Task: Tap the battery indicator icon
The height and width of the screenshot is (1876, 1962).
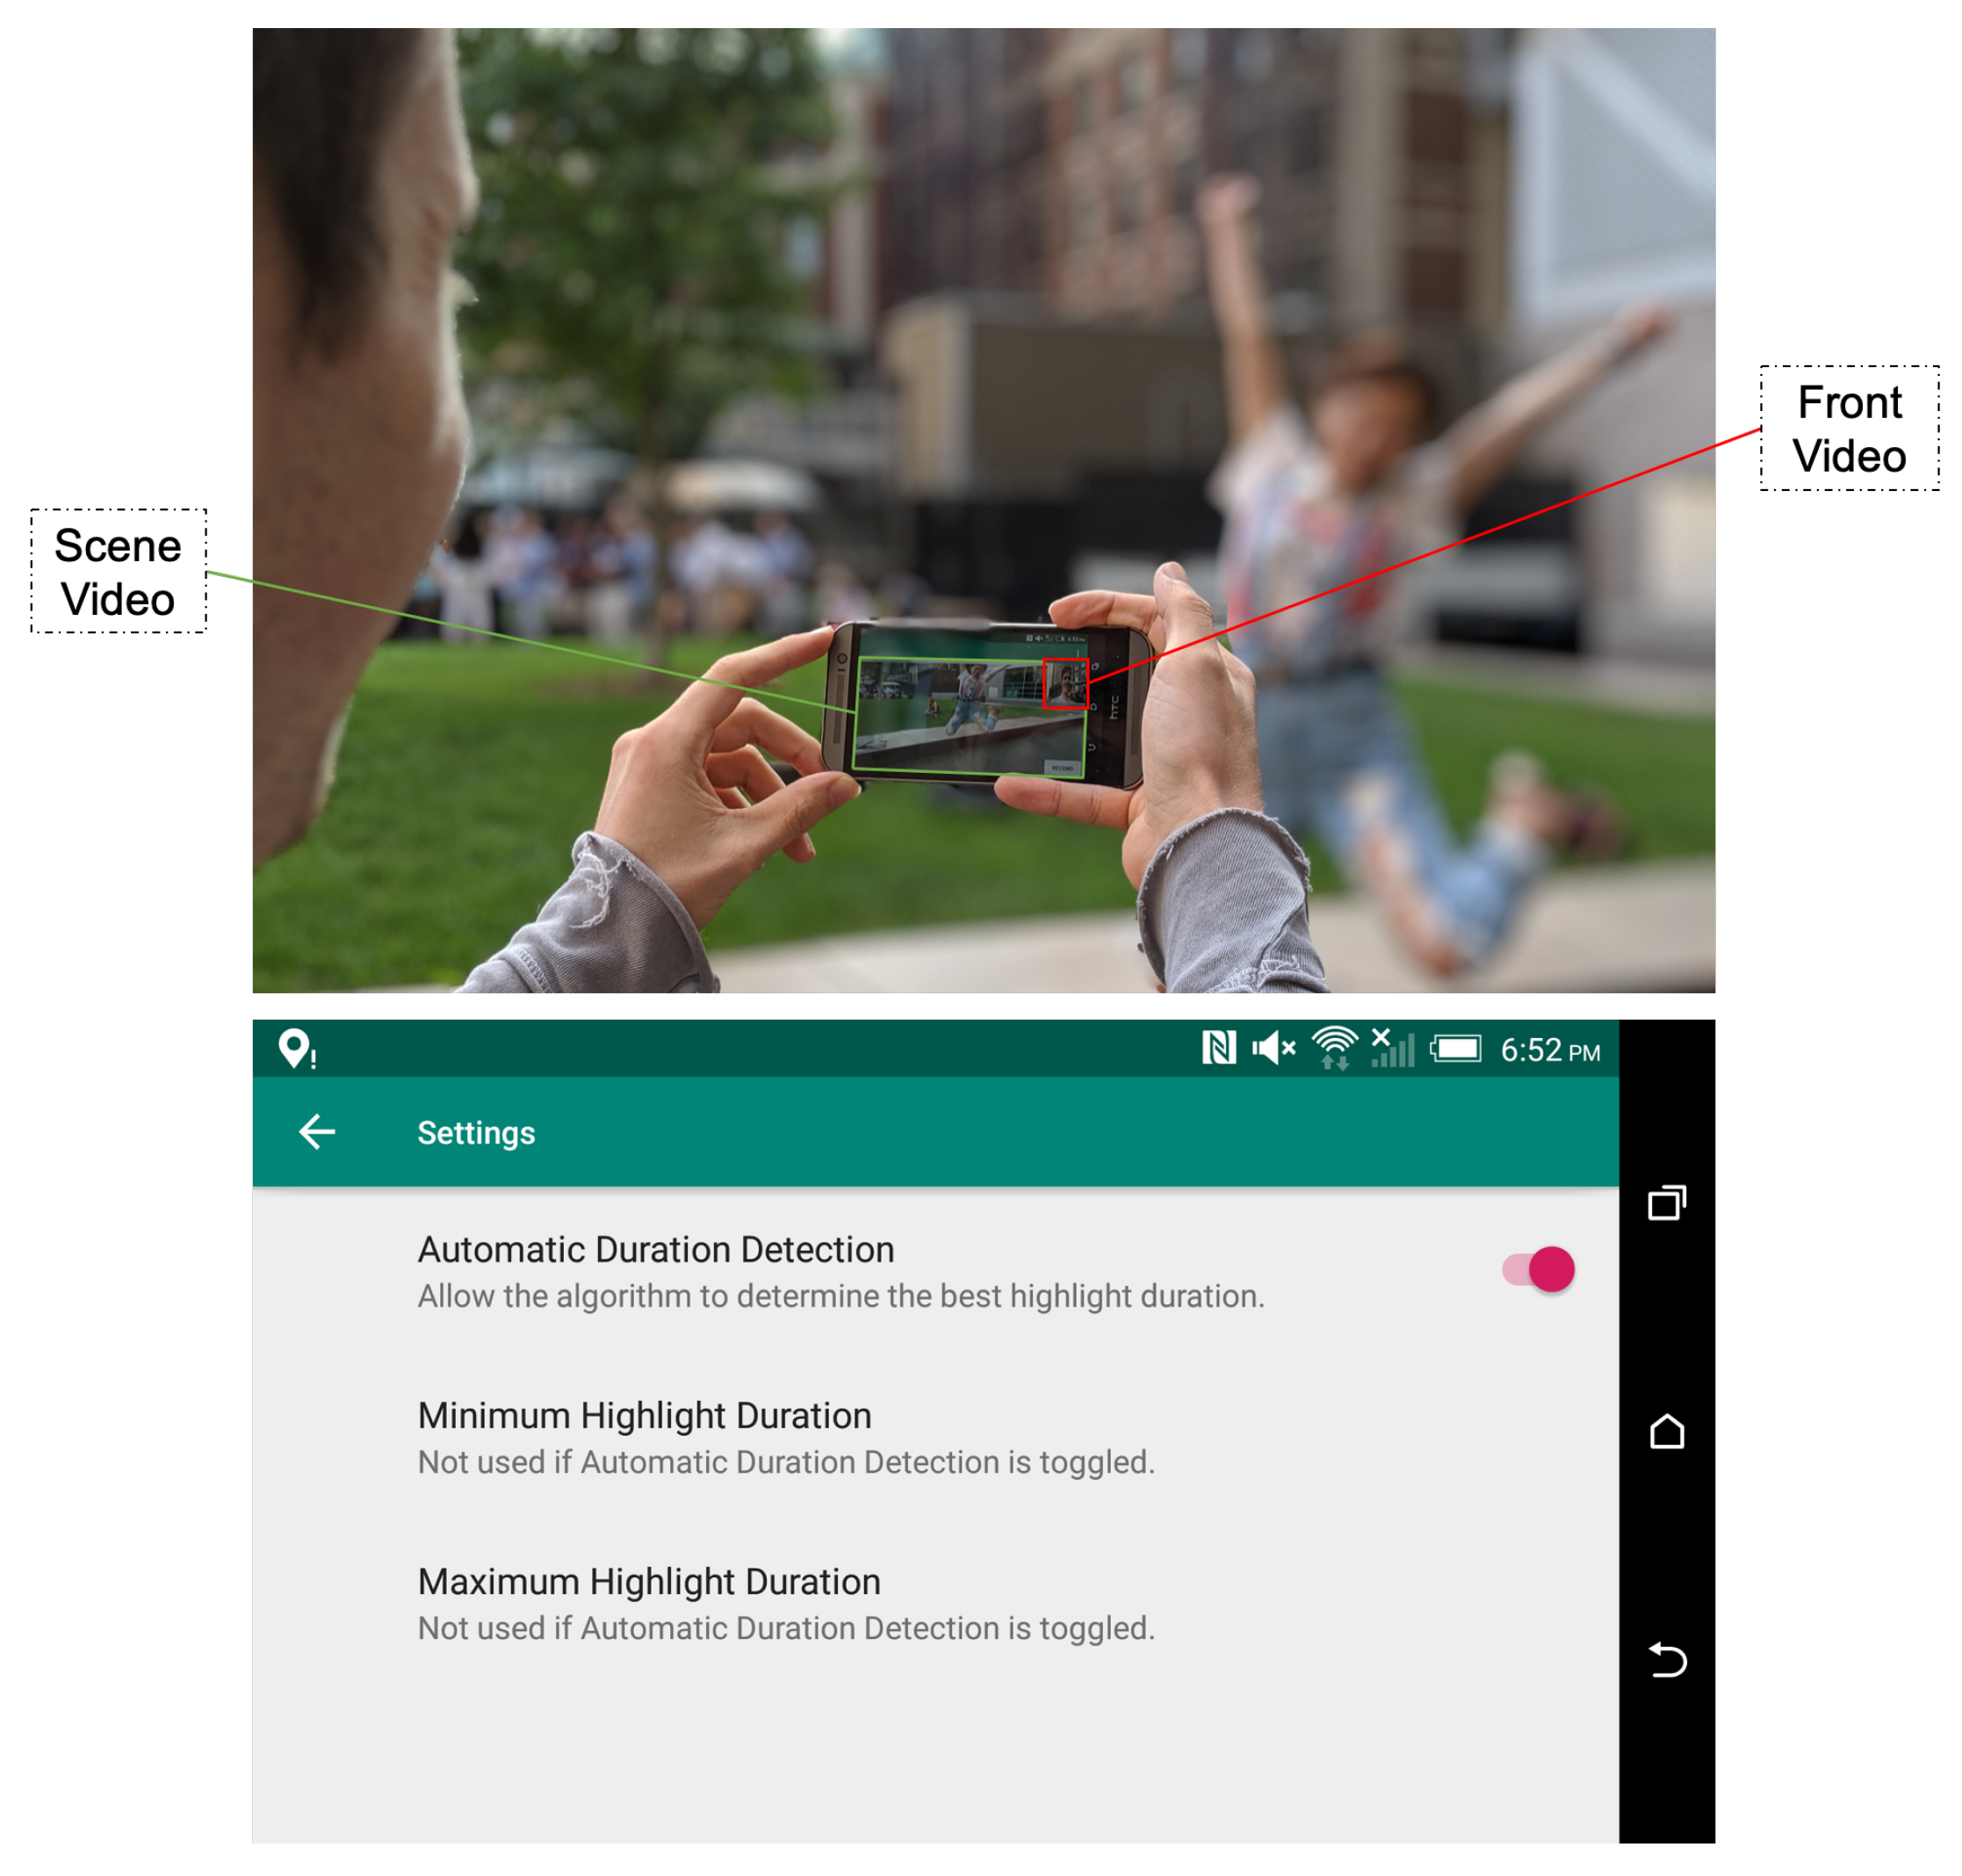Action: tap(1455, 1048)
